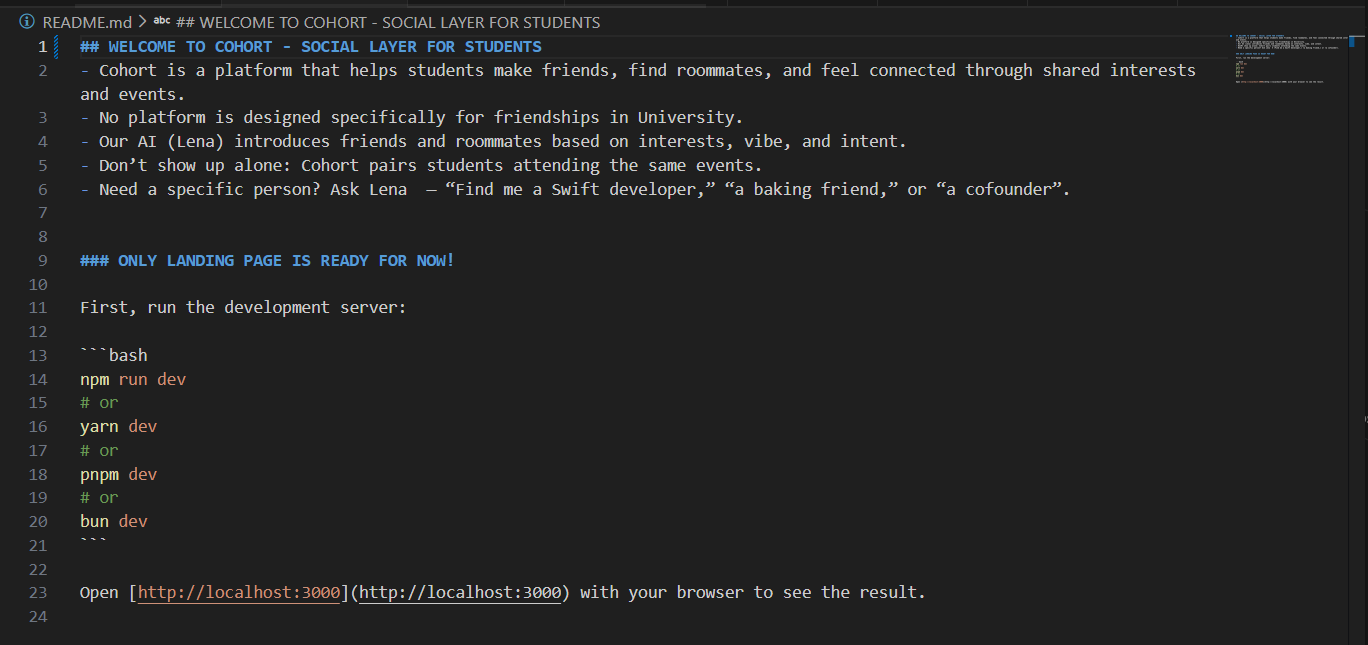Image resolution: width=1368 pixels, height=645 pixels.
Task: Click line number 13 in the gutter
Action: (38, 356)
